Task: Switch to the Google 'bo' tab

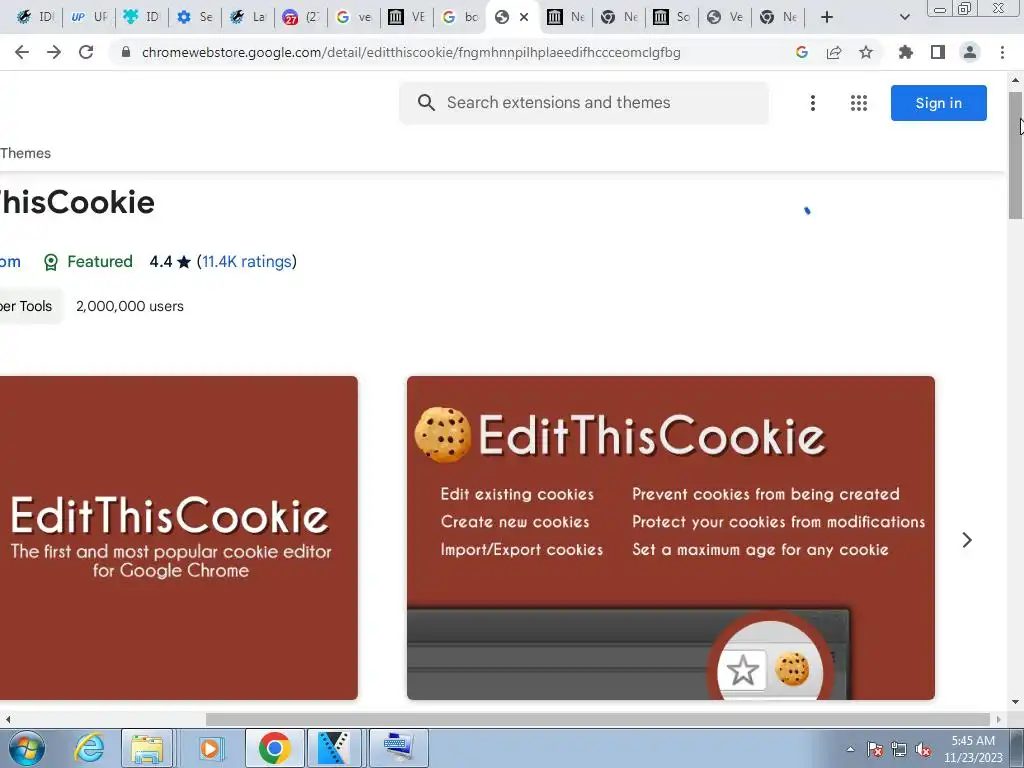Action: click(460, 17)
